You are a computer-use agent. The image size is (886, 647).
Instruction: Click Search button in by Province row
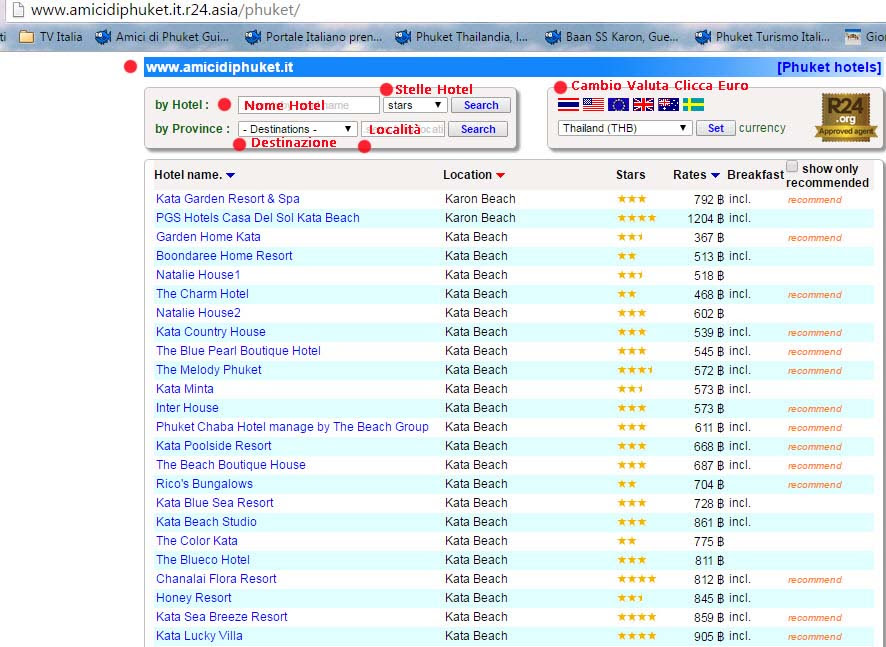pos(478,129)
